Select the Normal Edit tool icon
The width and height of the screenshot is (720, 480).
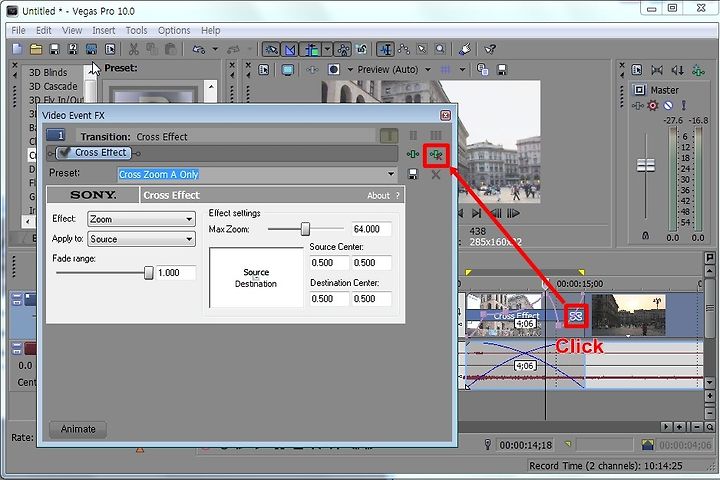coord(386,49)
